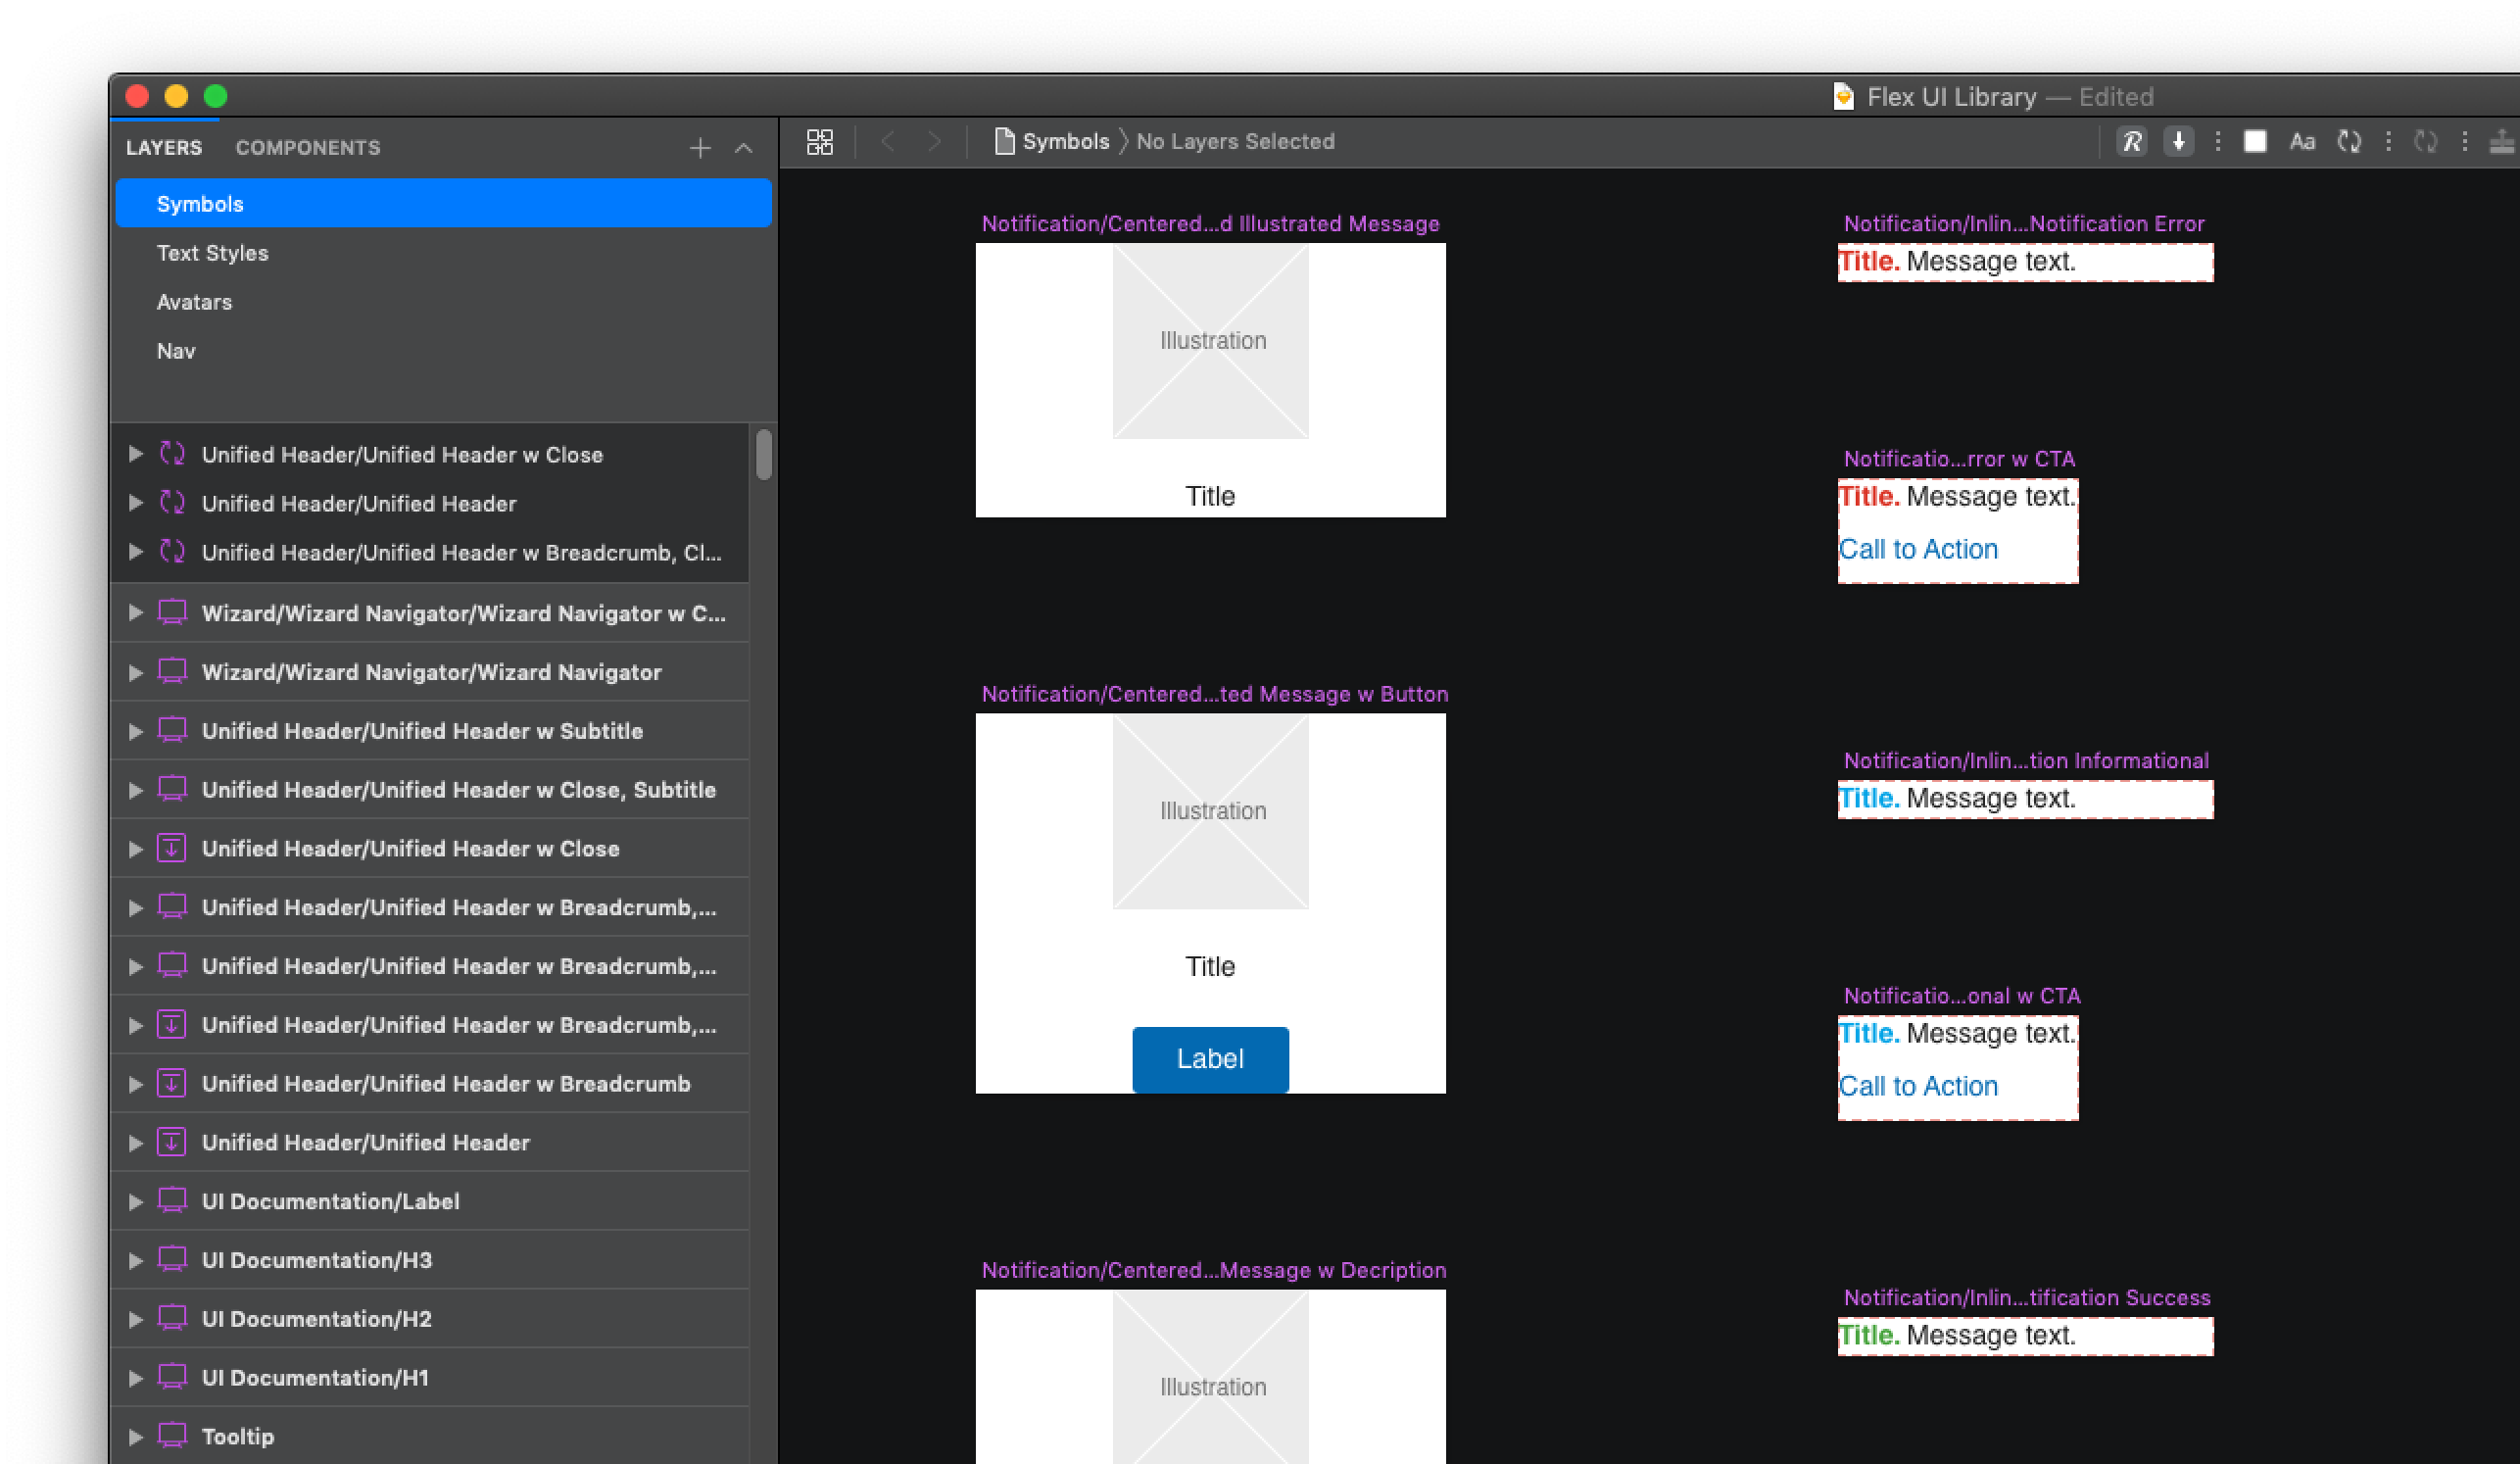Click the layer list scrollbar handle
2520x1464 pixels.
[764, 454]
